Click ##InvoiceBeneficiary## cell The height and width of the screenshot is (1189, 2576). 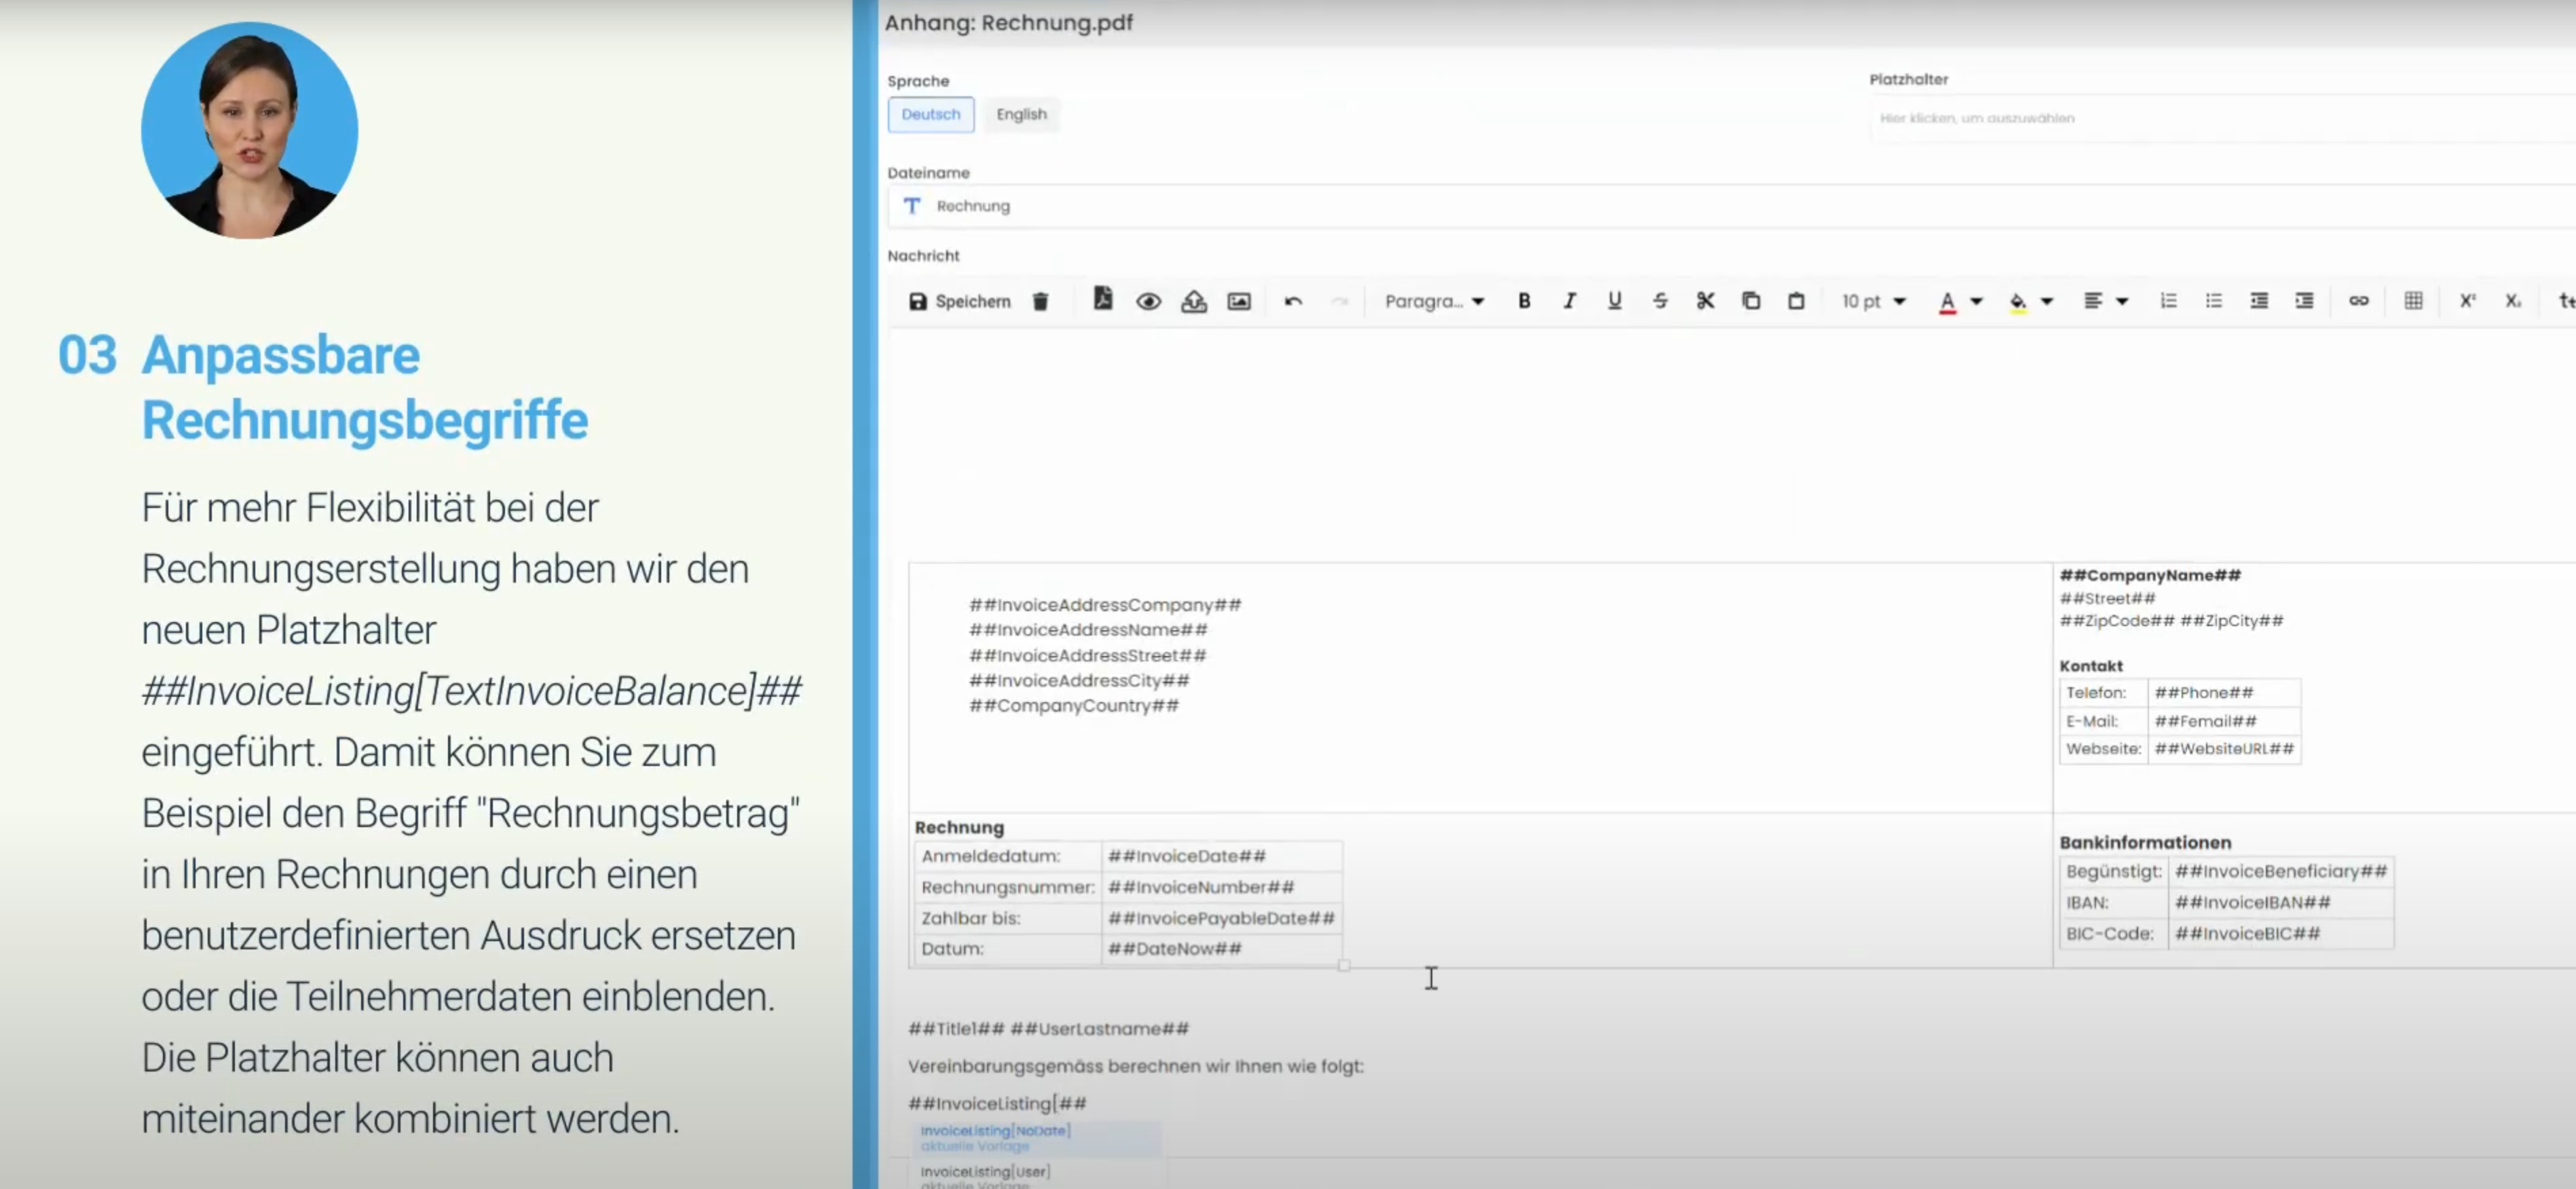click(x=2281, y=872)
